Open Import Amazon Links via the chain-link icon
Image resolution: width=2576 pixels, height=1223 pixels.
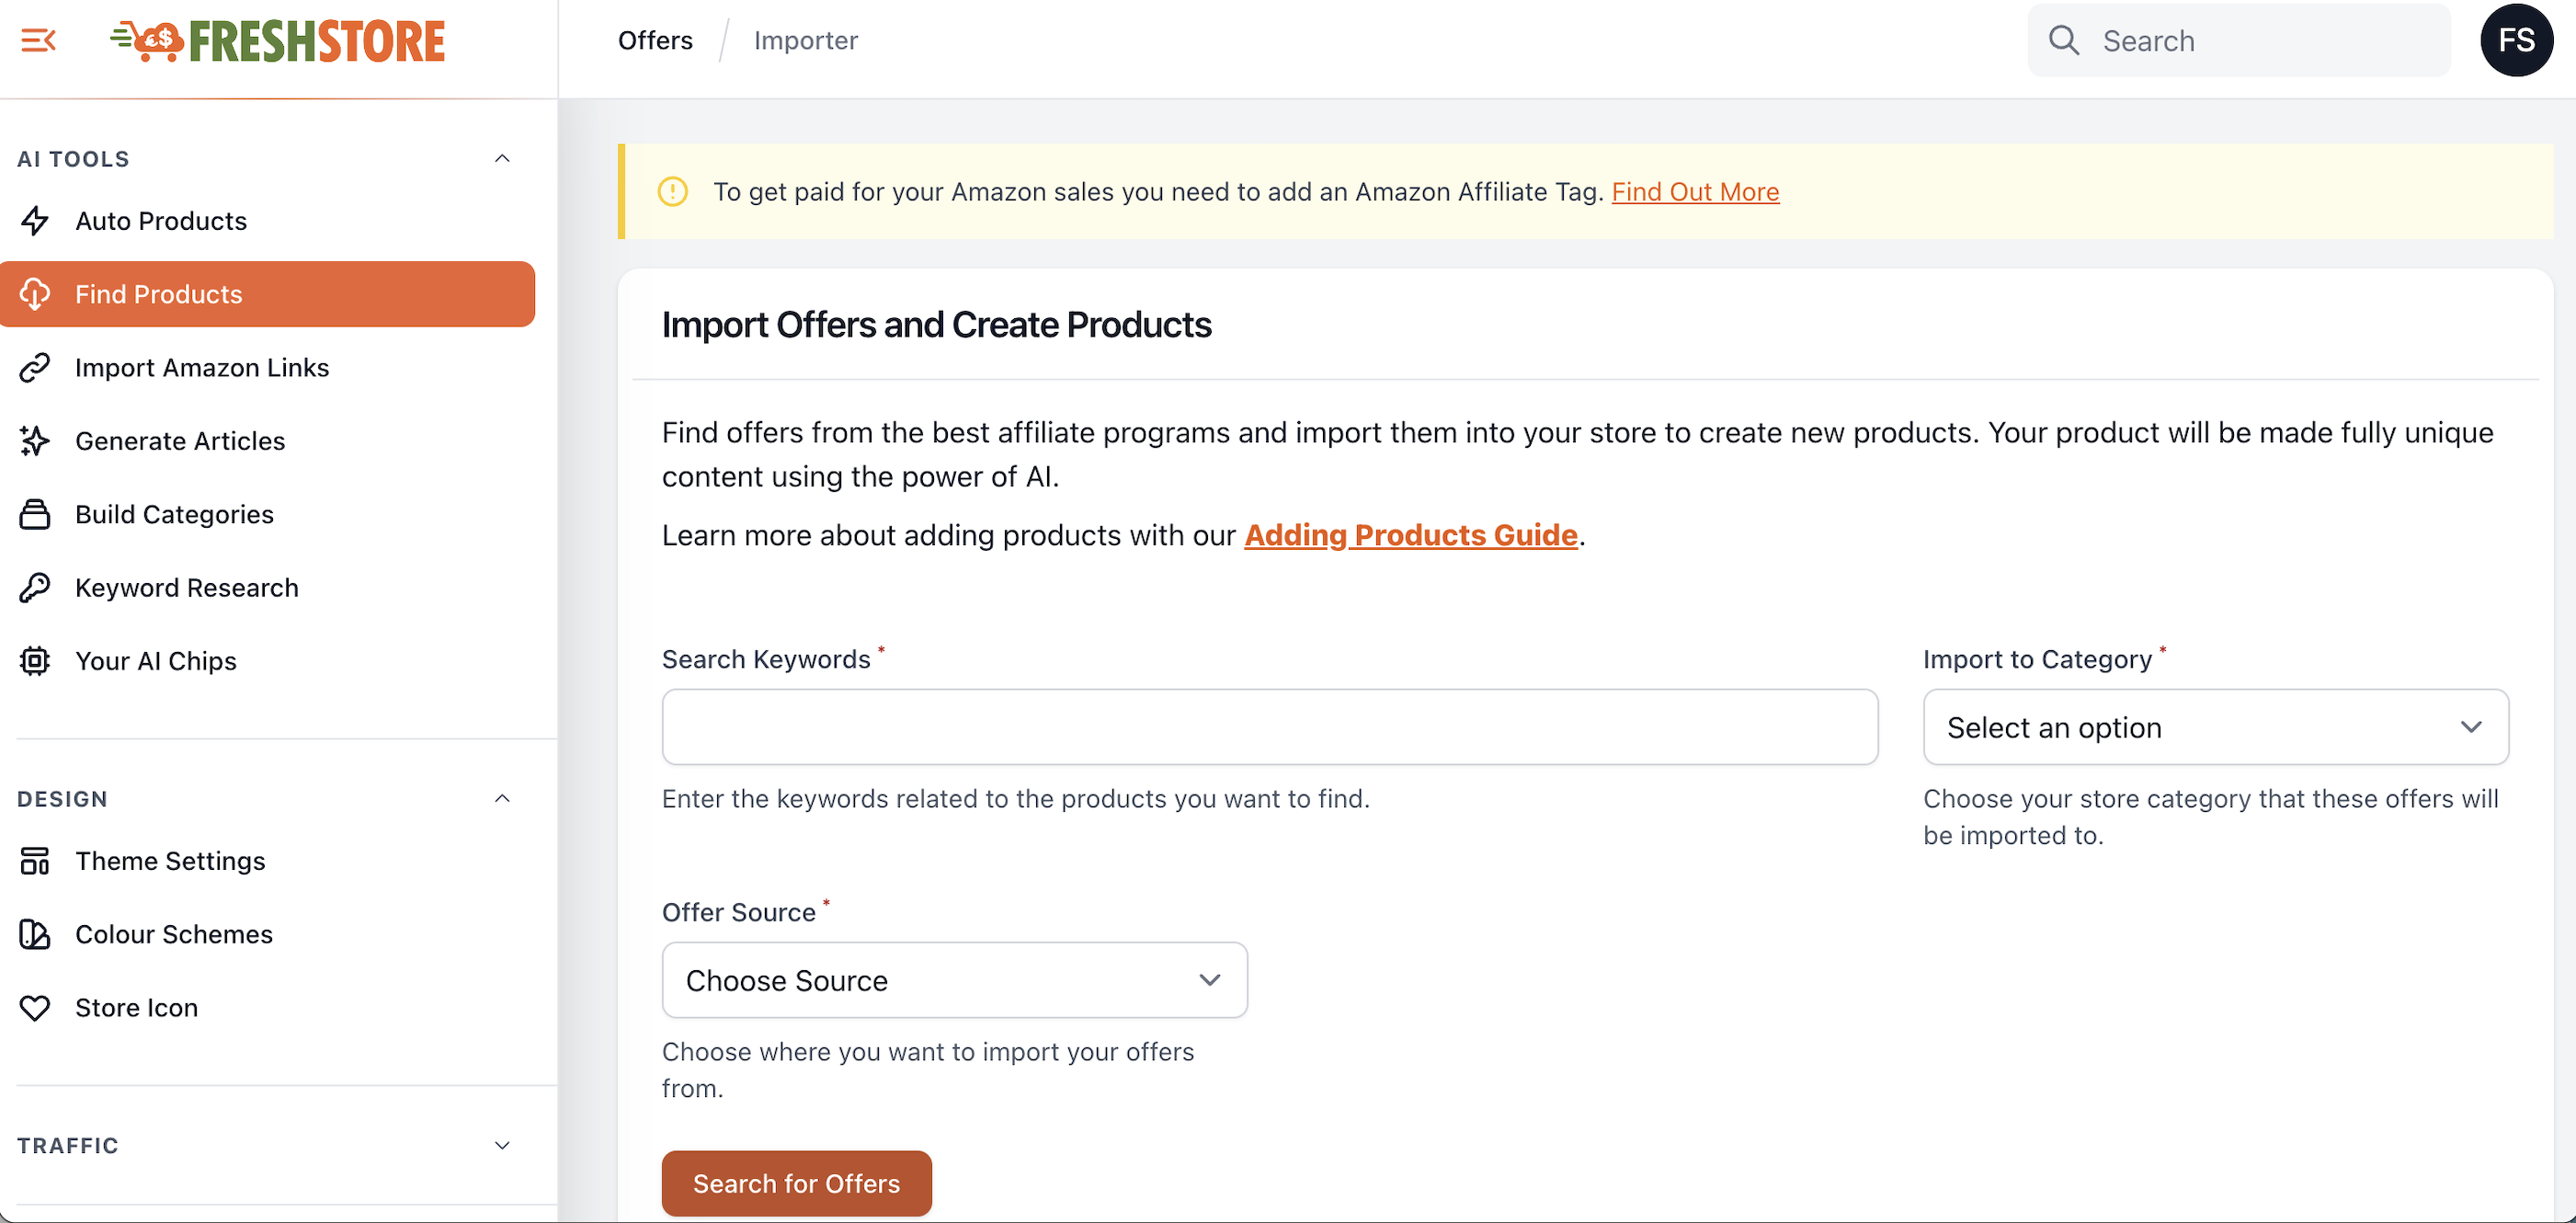[35, 368]
